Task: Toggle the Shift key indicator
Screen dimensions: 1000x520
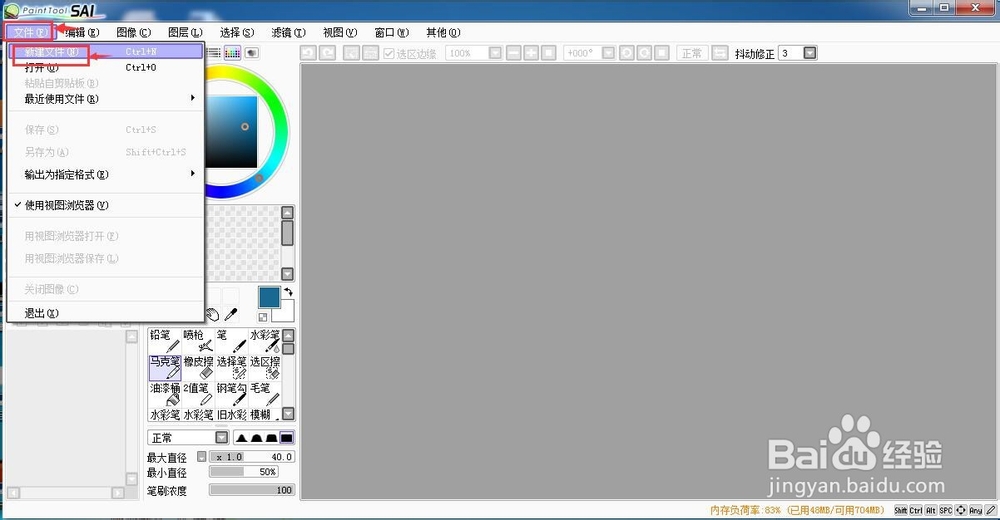Action: tap(901, 510)
